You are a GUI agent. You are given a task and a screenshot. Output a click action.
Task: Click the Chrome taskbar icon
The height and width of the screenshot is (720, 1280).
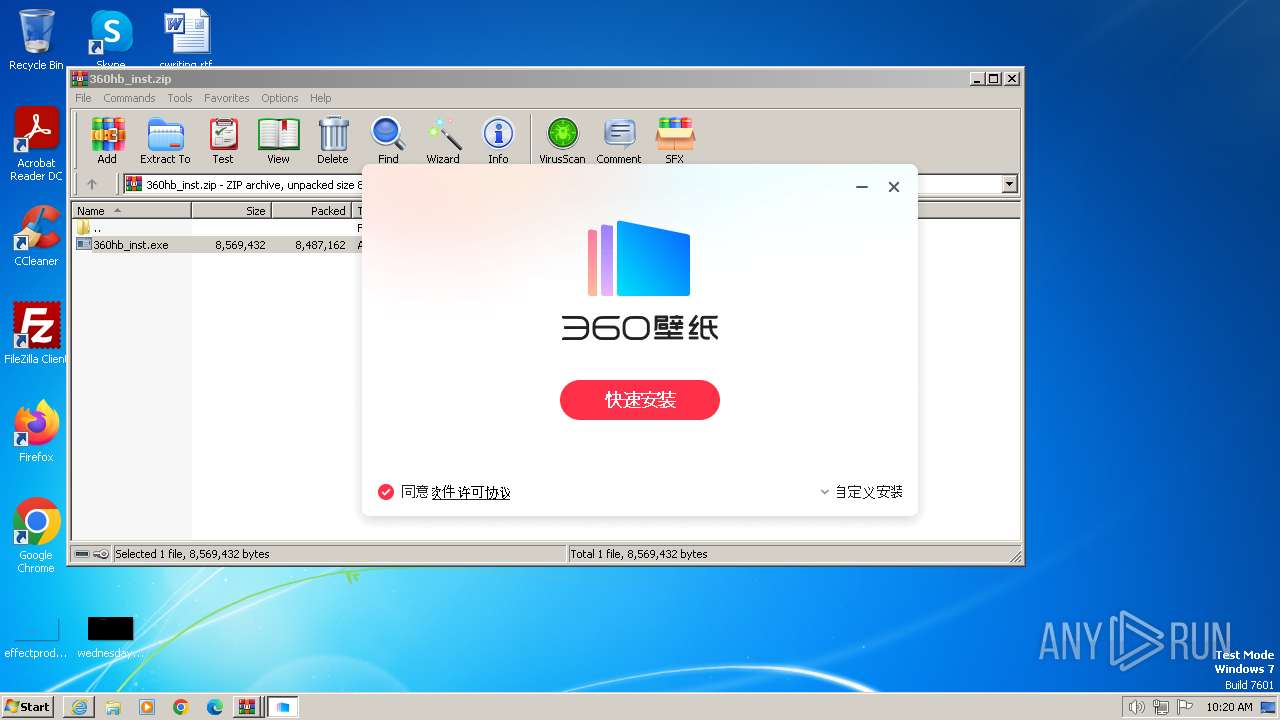(180, 707)
